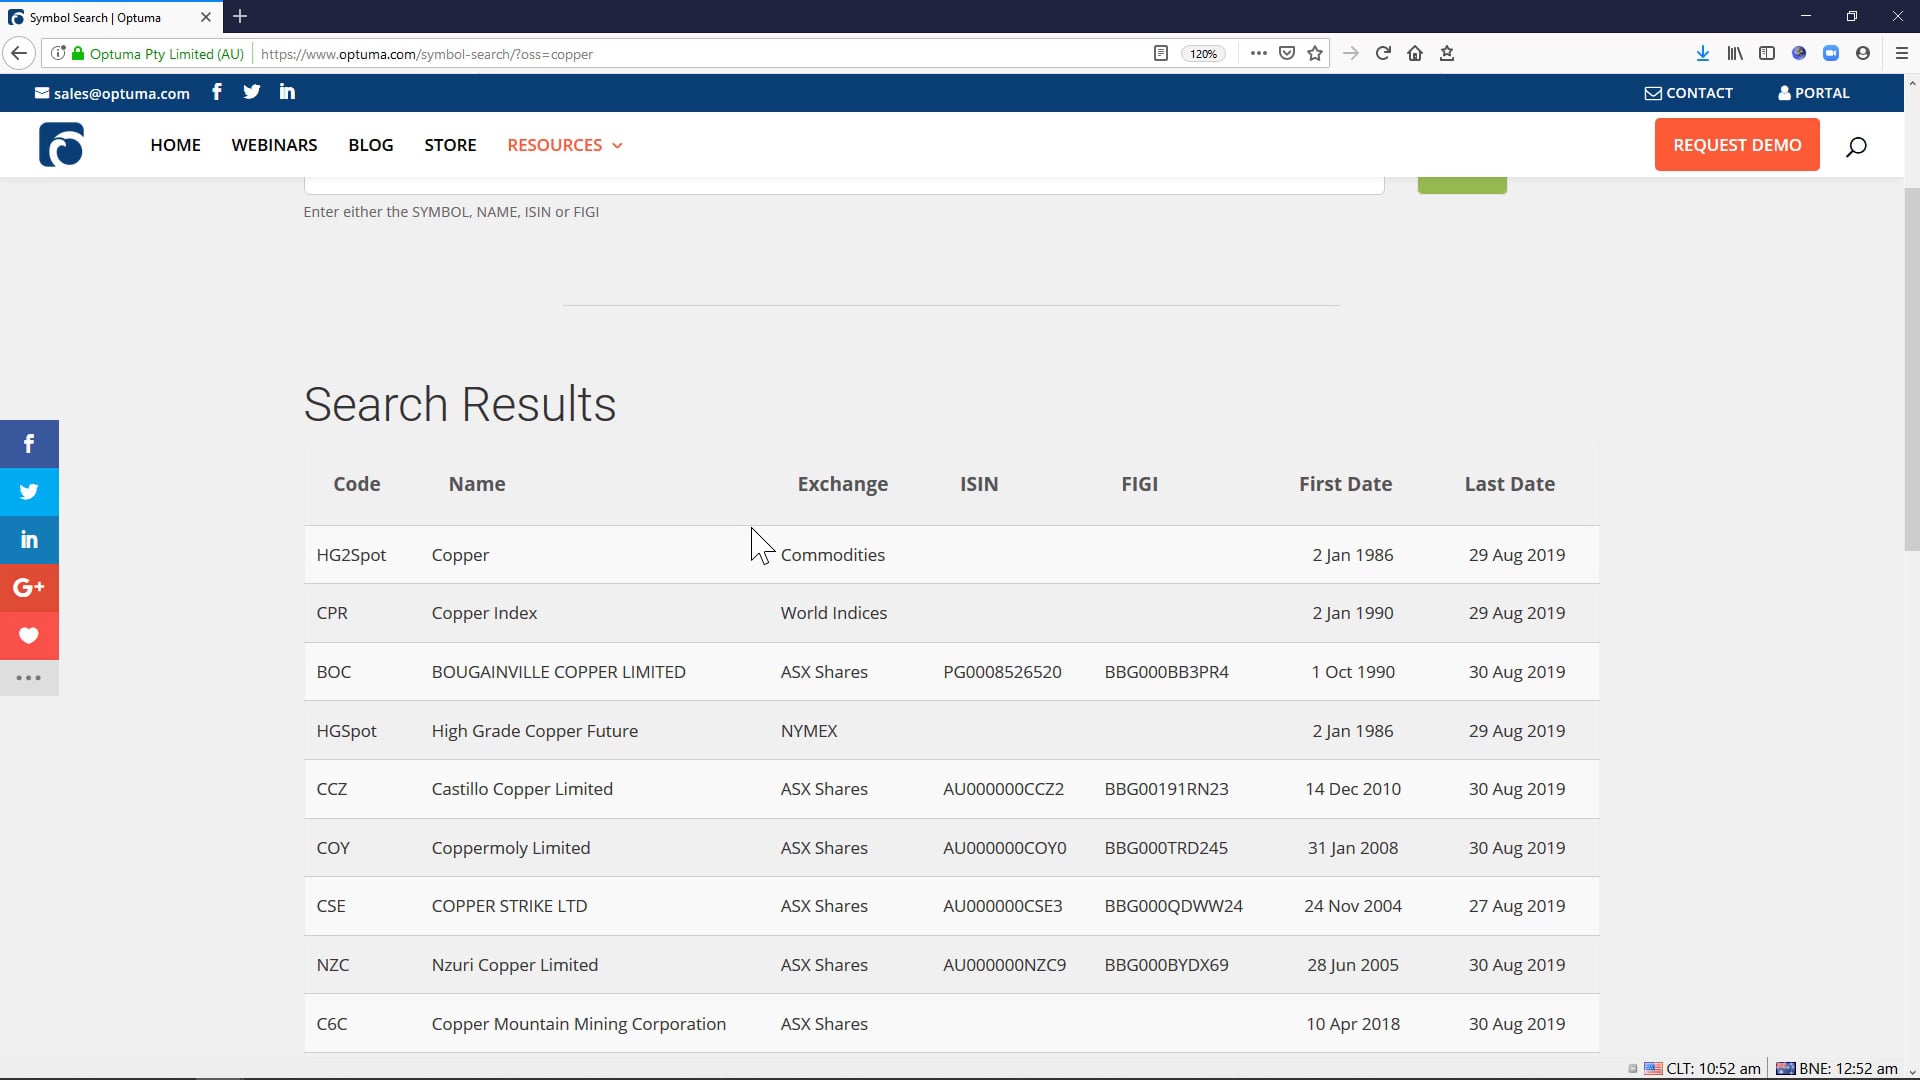The image size is (1920, 1080).
Task: Bookmark this page with star icon
Action: point(1315,54)
